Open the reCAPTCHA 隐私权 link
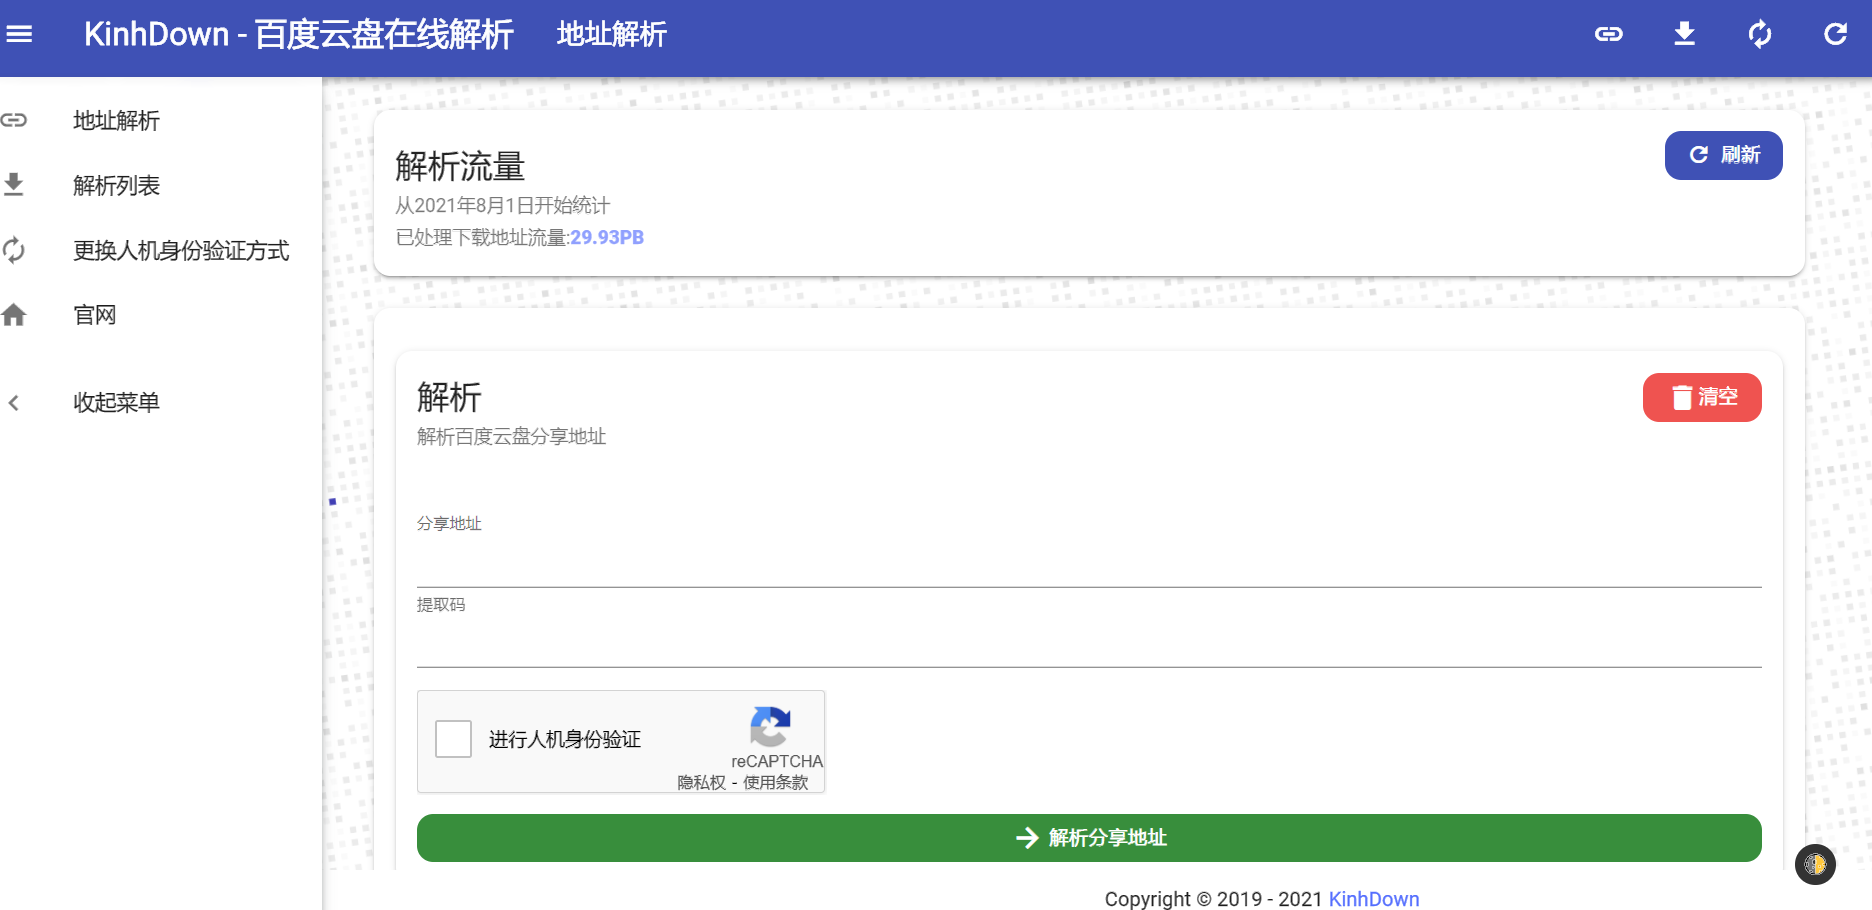 click(701, 782)
